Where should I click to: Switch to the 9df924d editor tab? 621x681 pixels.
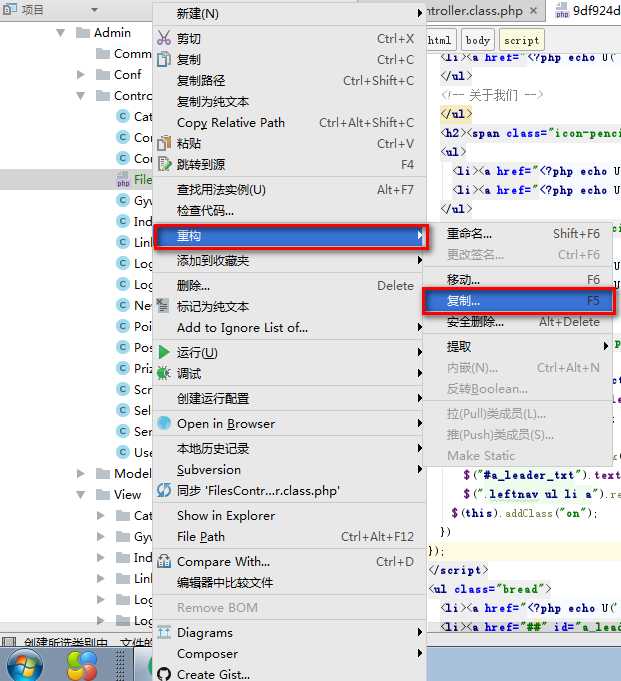pos(587,10)
